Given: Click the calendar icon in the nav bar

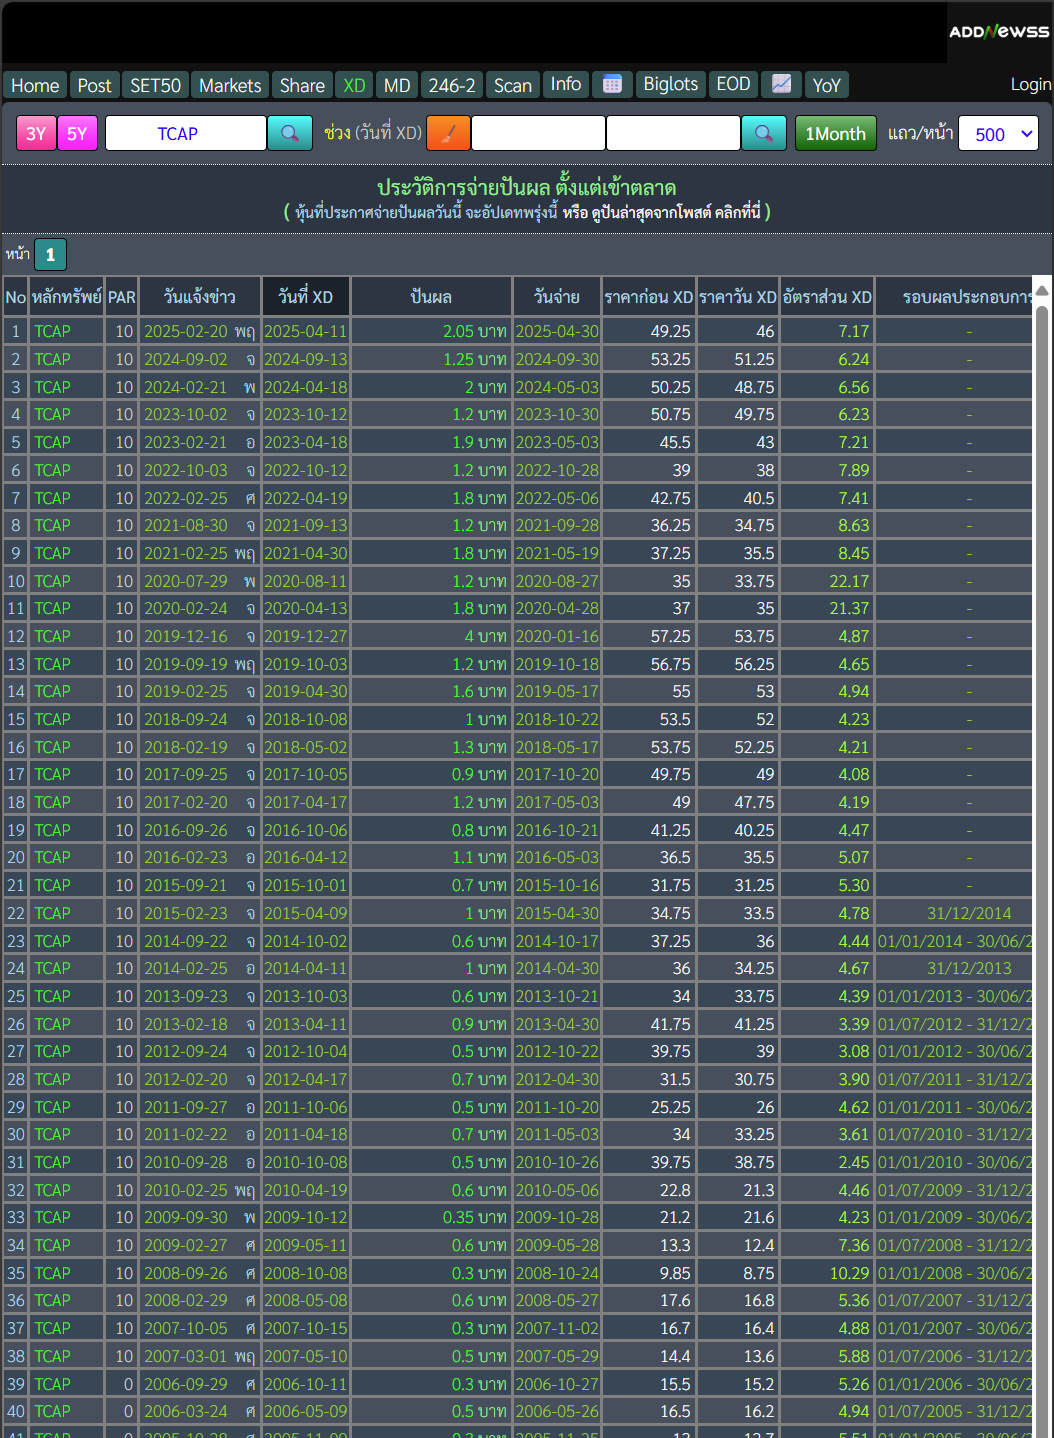Looking at the screenshot, I should (x=612, y=85).
